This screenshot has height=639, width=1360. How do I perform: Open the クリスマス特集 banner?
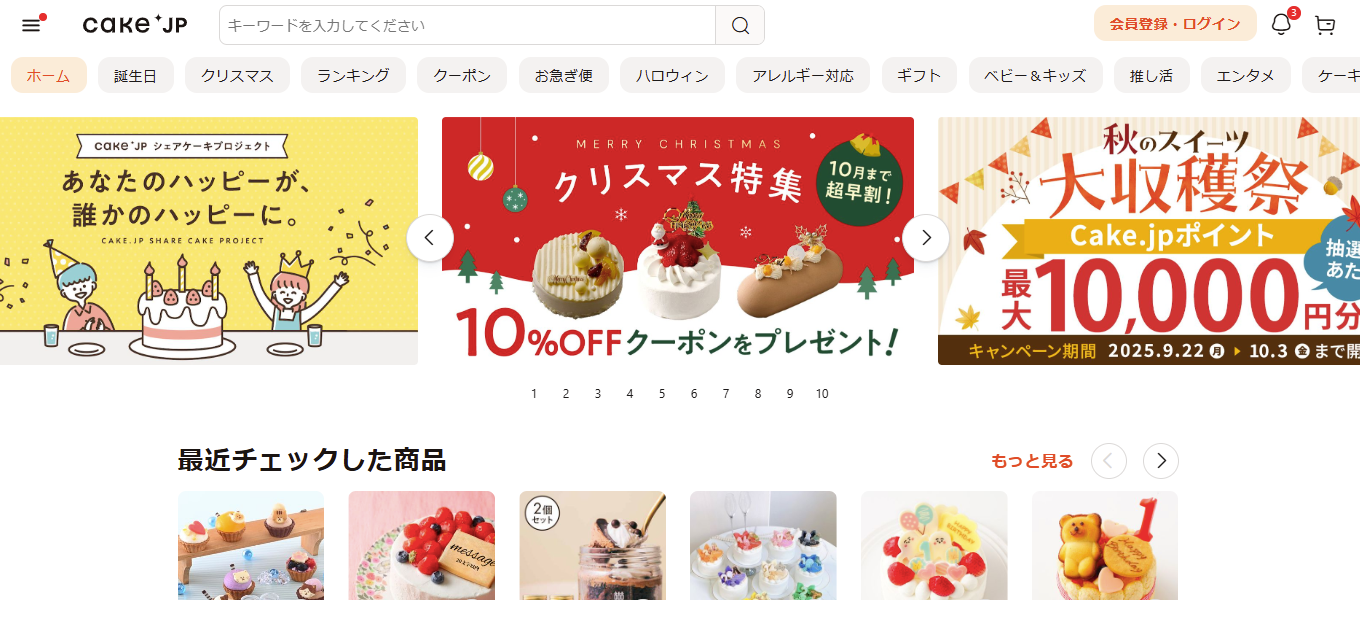(678, 241)
